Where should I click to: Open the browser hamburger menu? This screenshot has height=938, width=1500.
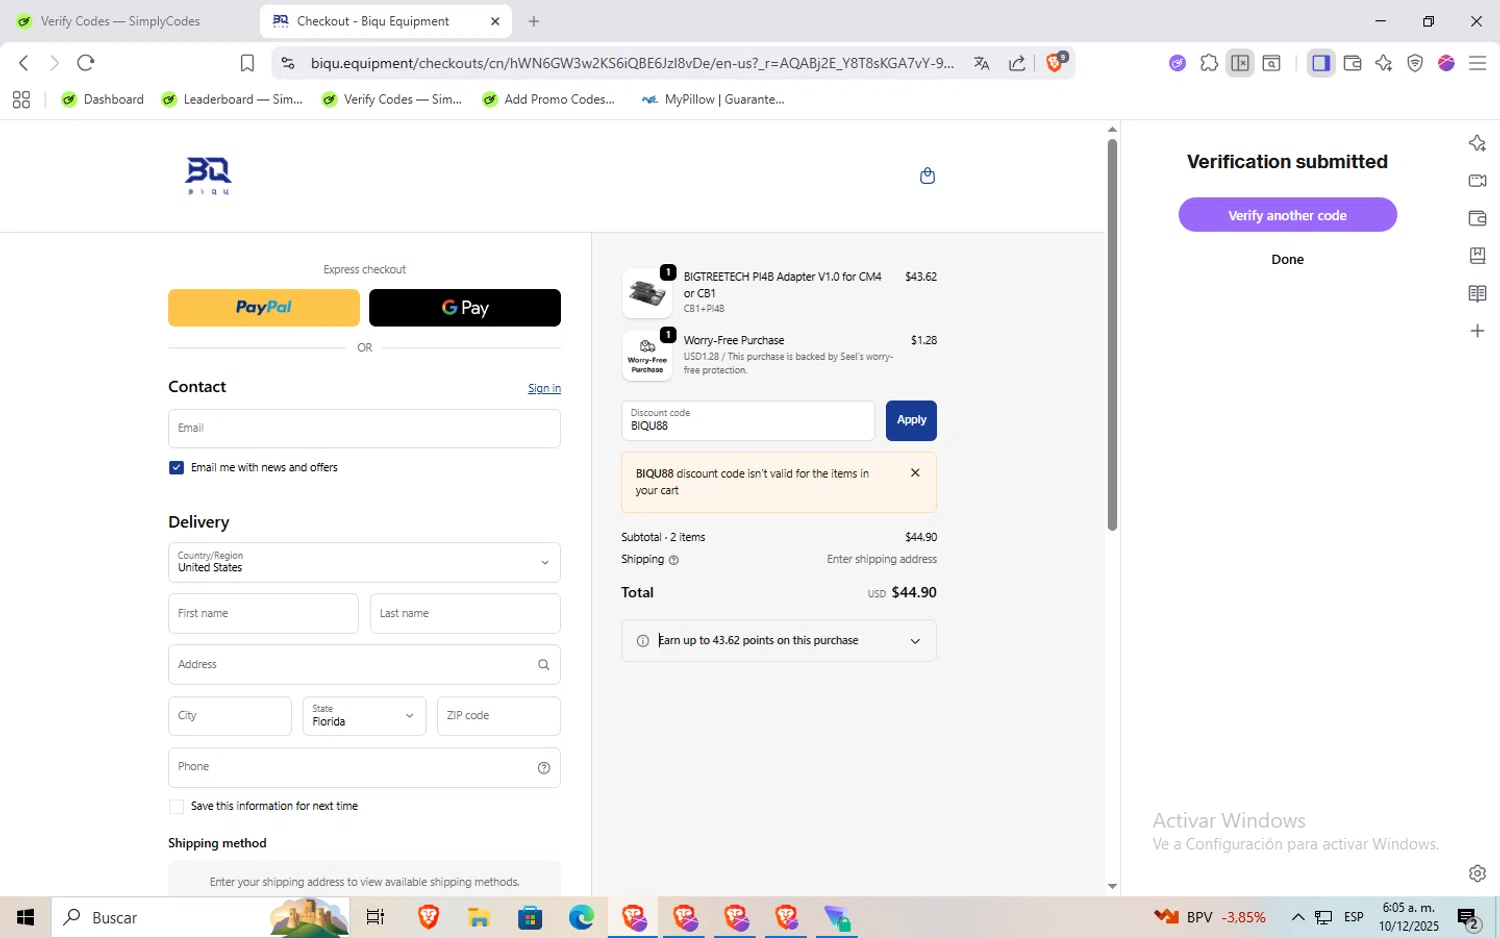tap(1477, 63)
